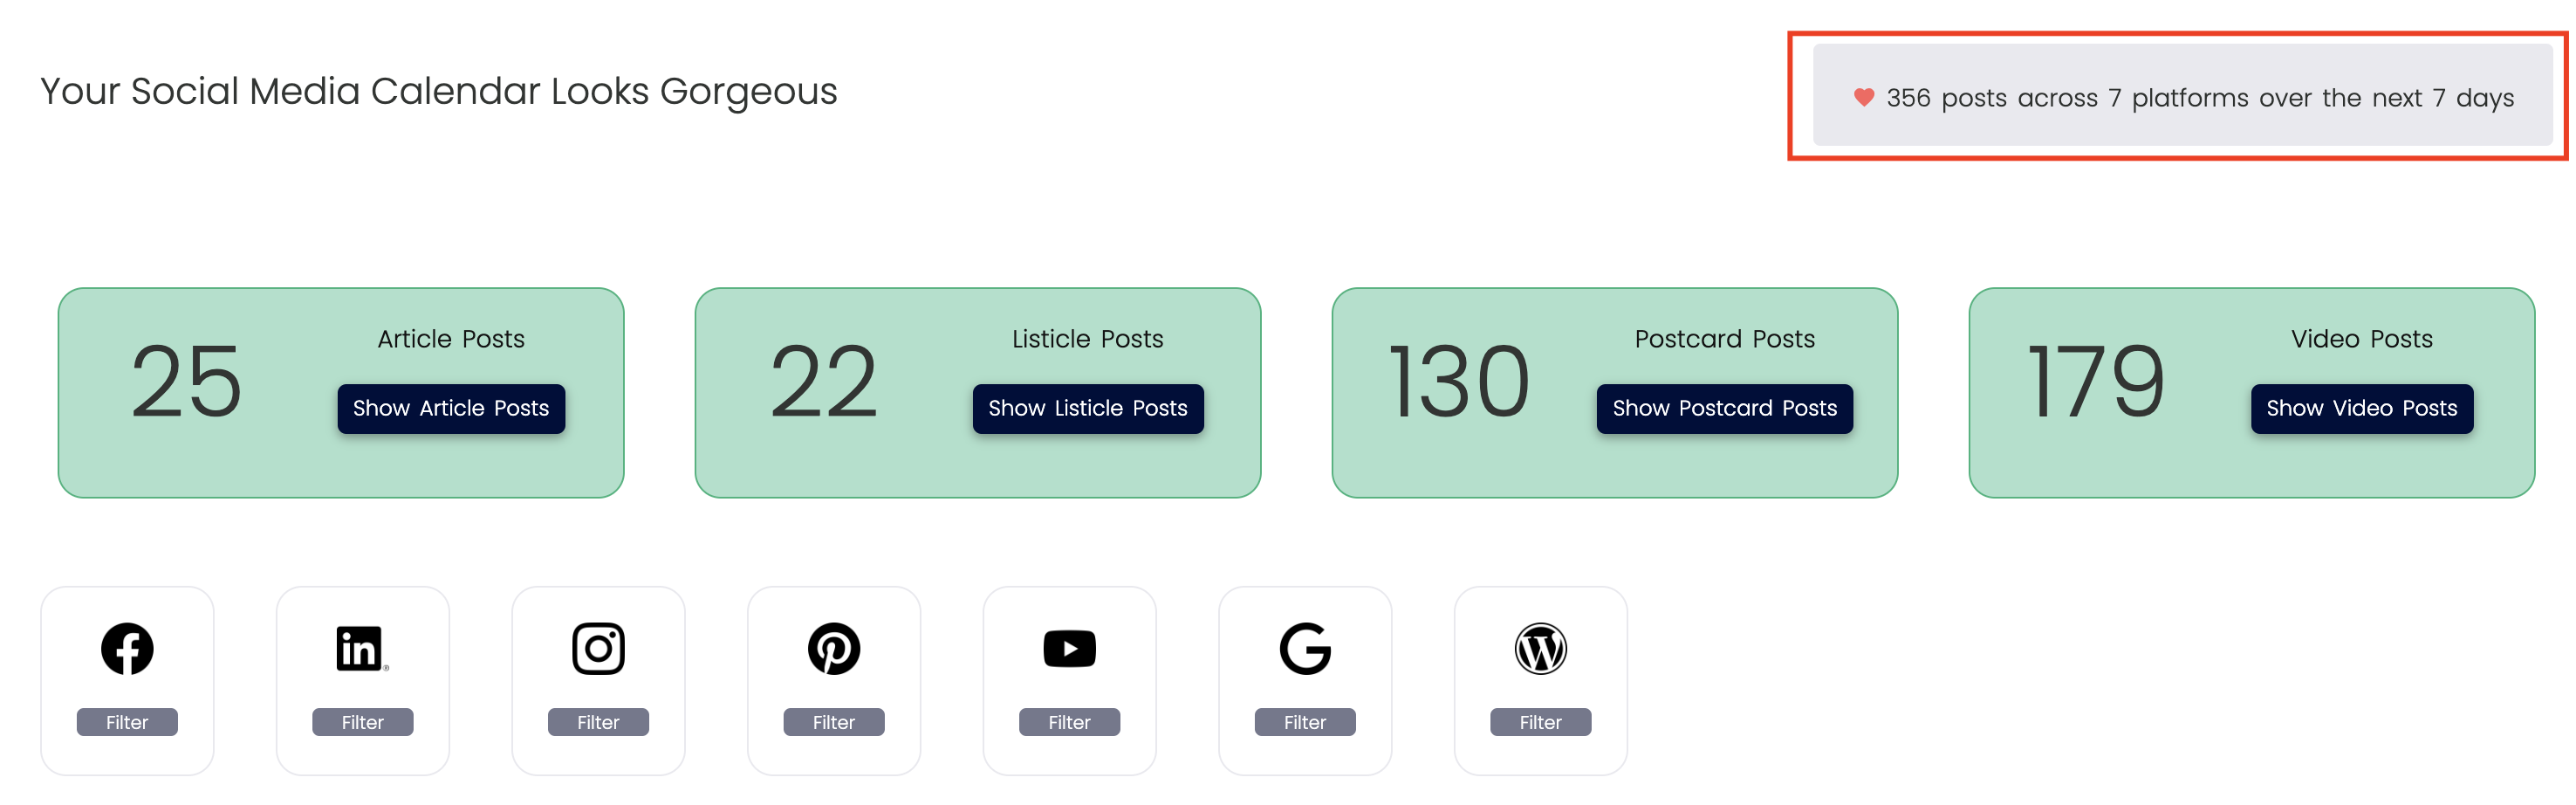Click the YouTube logo icon

coord(1069,649)
